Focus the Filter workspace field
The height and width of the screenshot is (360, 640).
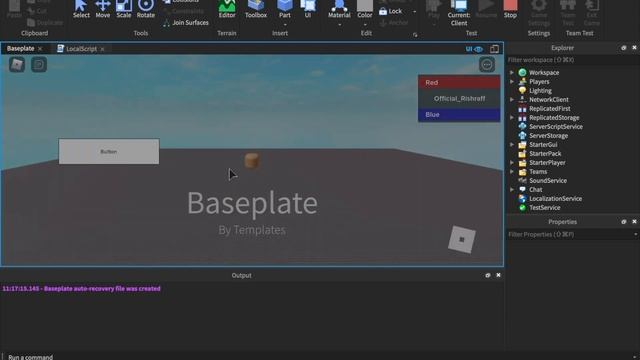572,60
